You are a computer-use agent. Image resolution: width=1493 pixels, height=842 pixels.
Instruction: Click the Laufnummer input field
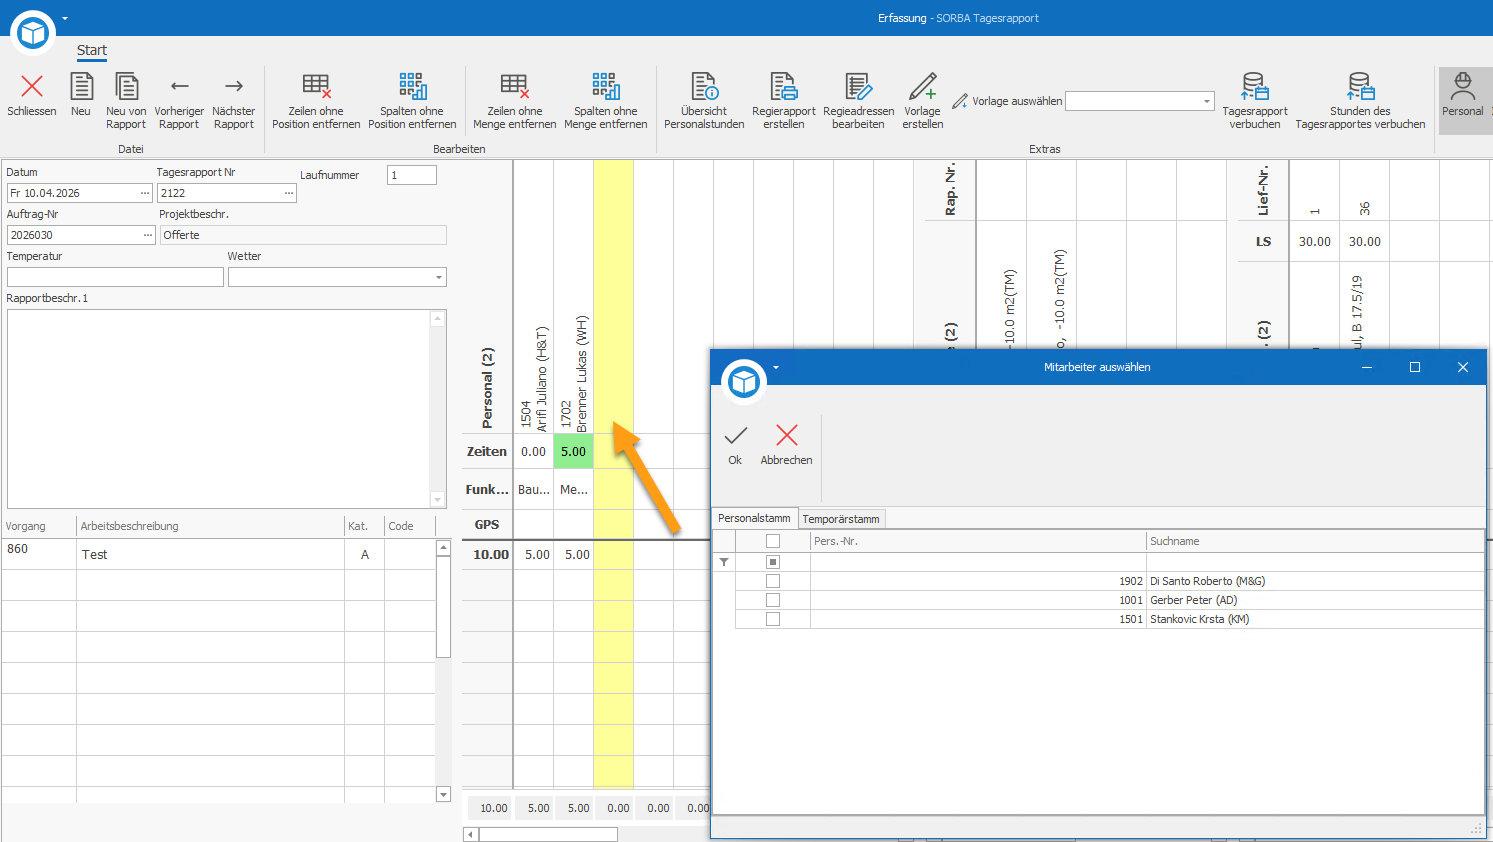click(412, 175)
